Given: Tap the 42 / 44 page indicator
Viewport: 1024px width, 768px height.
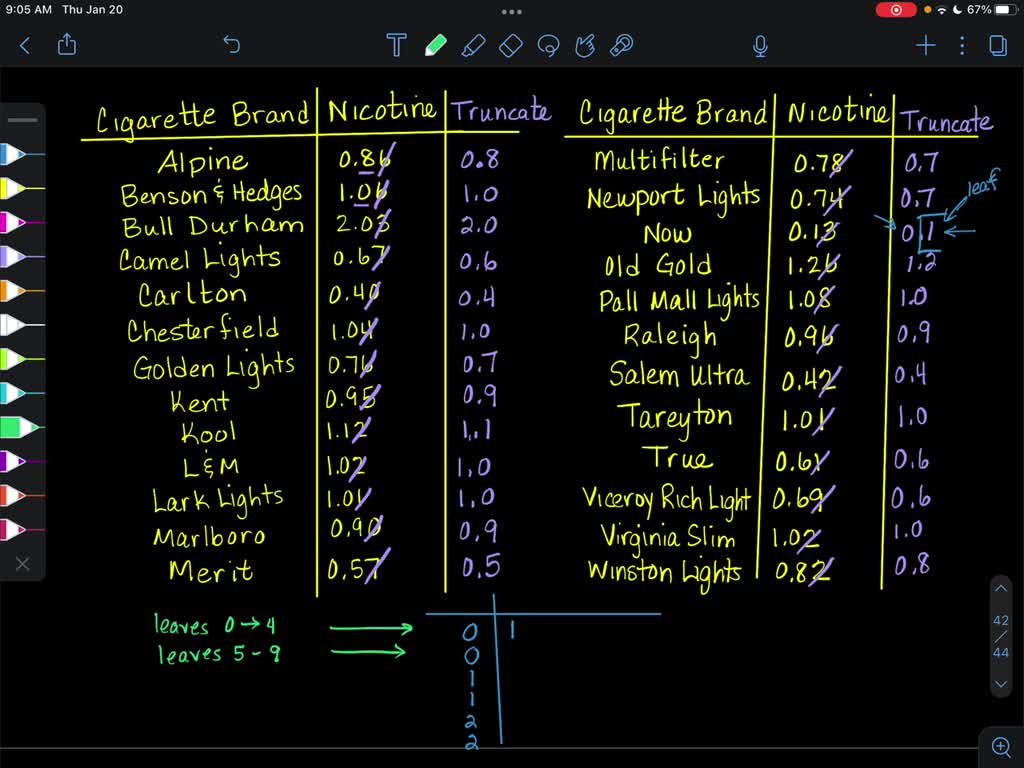Looking at the screenshot, I should tap(1000, 636).
